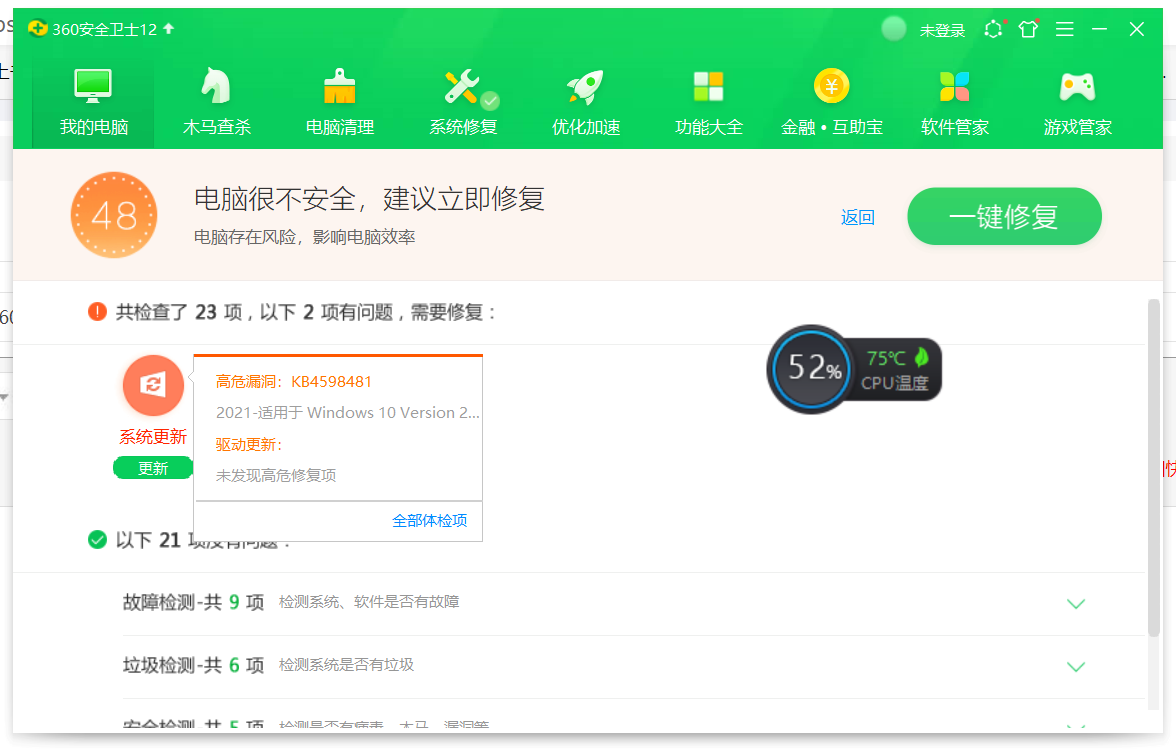Open 系统修复 system repair tab

pyautogui.click(x=463, y=102)
